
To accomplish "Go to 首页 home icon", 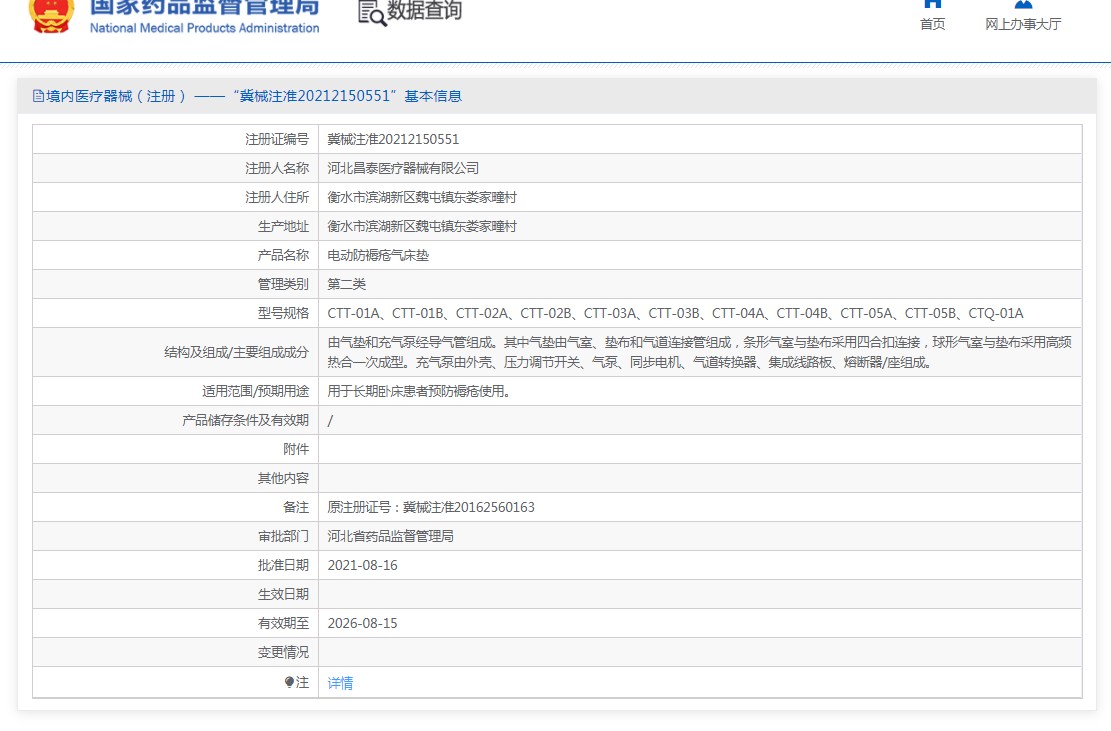I will (932, 4).
